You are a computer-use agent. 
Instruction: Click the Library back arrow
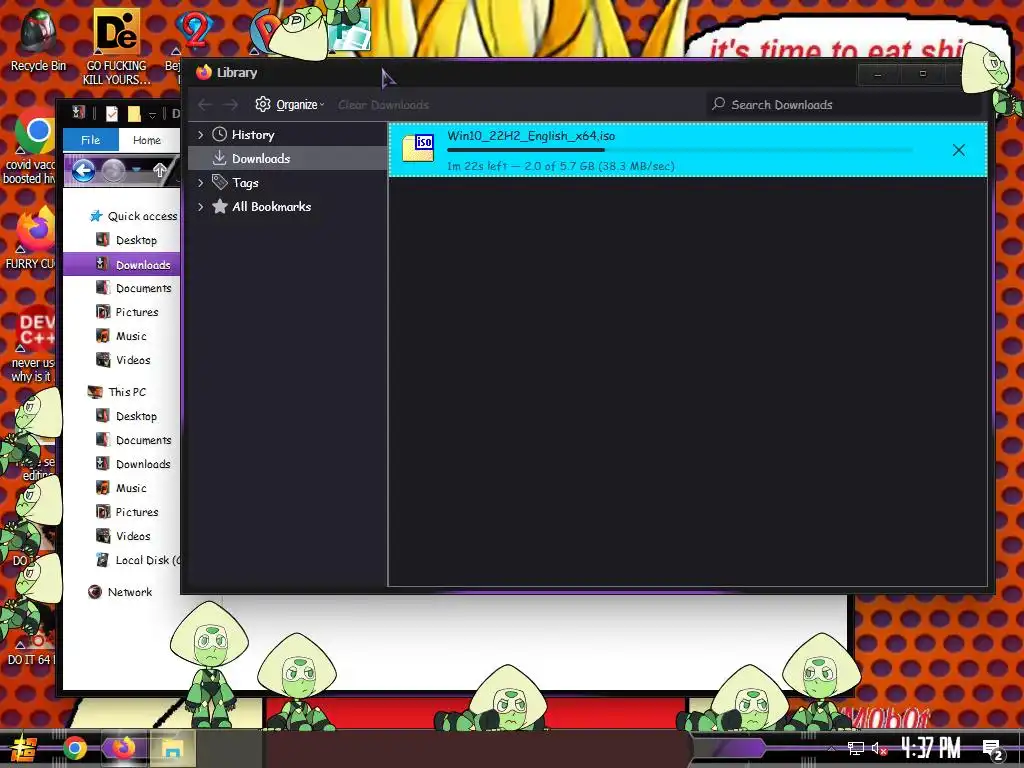tap(205, 104)
